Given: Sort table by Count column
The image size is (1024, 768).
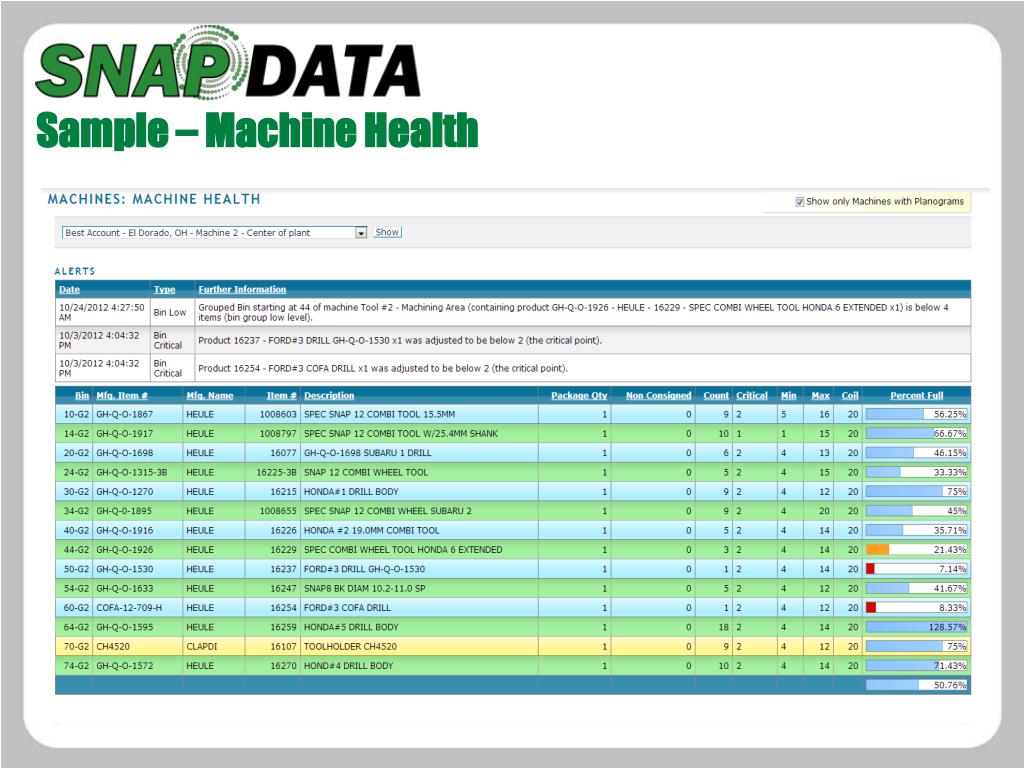Looking at the screenshot, I should pyautogui.click(x=716, y=395).
